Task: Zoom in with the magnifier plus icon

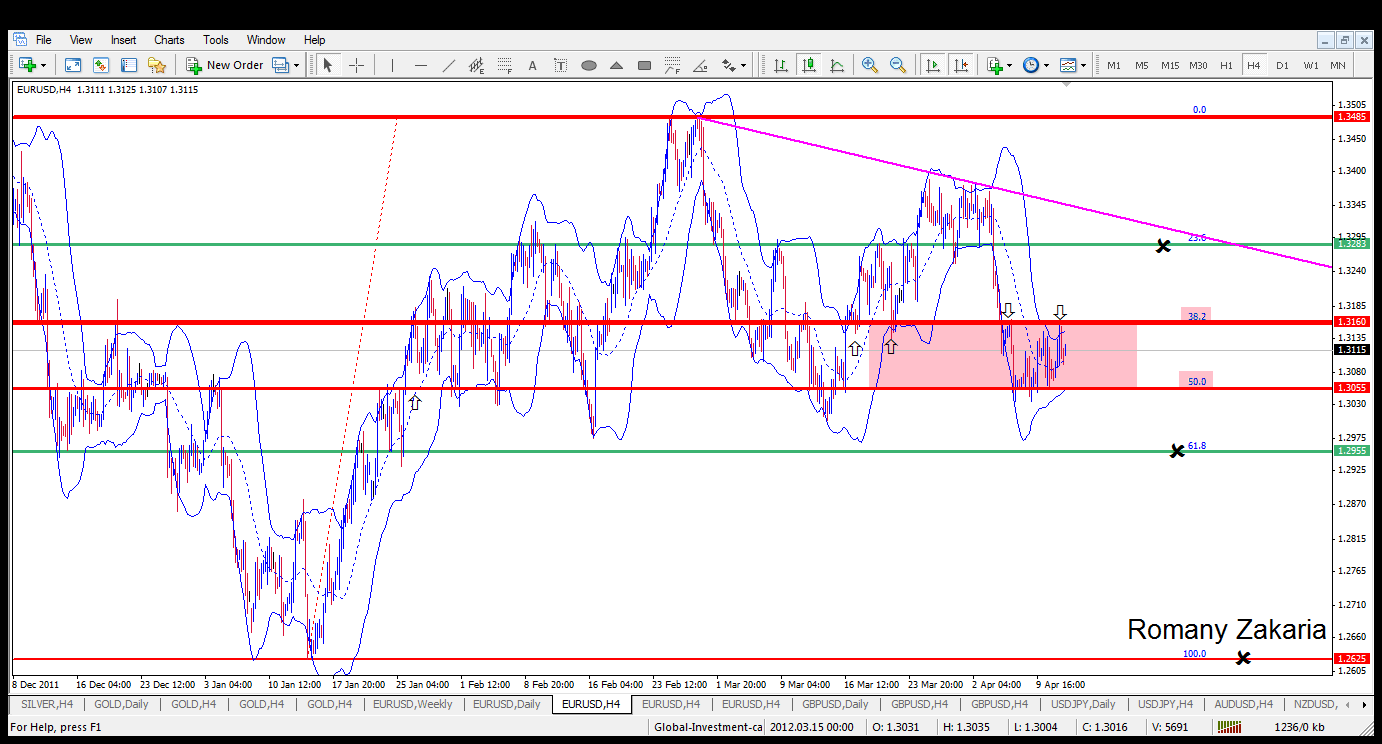Action: (870, 65)
